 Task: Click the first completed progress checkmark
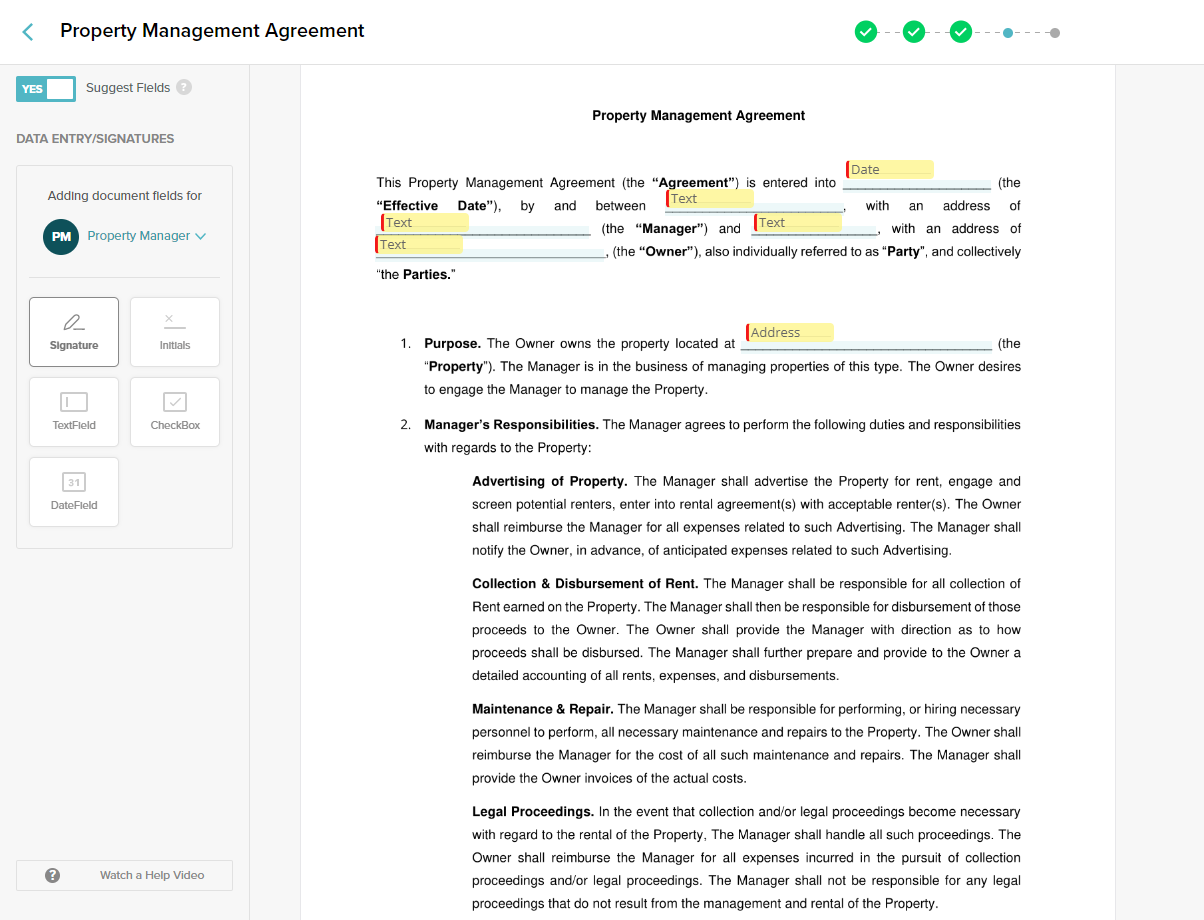pos(866,31)
